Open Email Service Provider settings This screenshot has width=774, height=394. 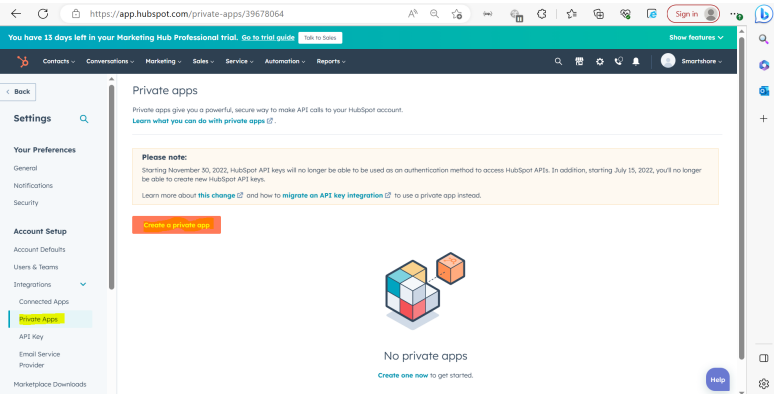[39, 359]
